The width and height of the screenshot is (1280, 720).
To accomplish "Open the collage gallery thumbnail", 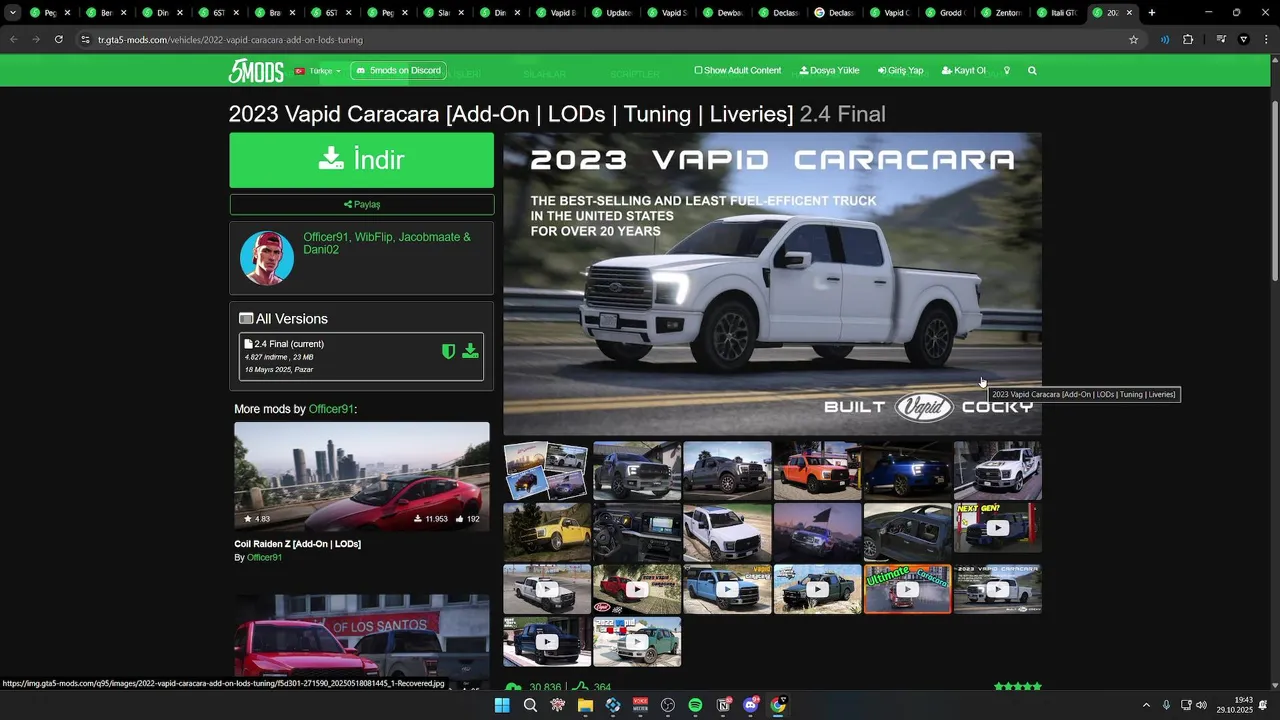I will point(546,470).
